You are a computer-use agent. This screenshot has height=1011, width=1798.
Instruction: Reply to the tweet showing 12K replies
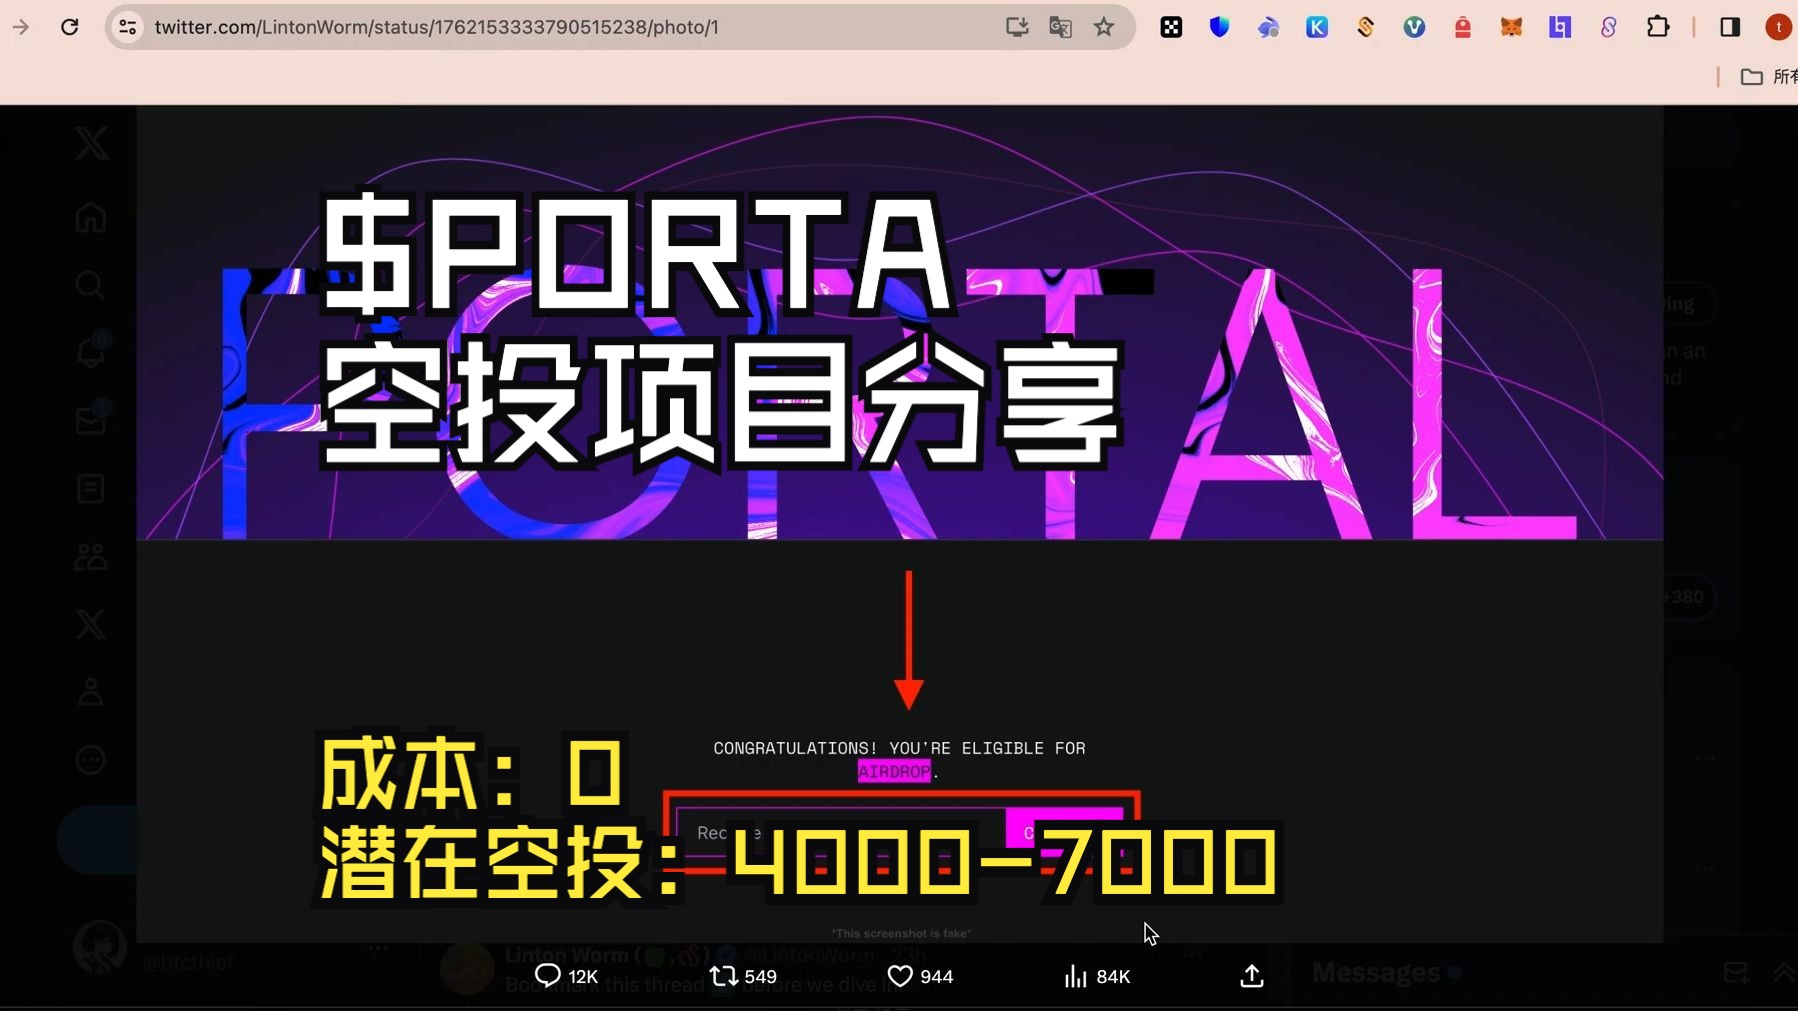[566, 976]
